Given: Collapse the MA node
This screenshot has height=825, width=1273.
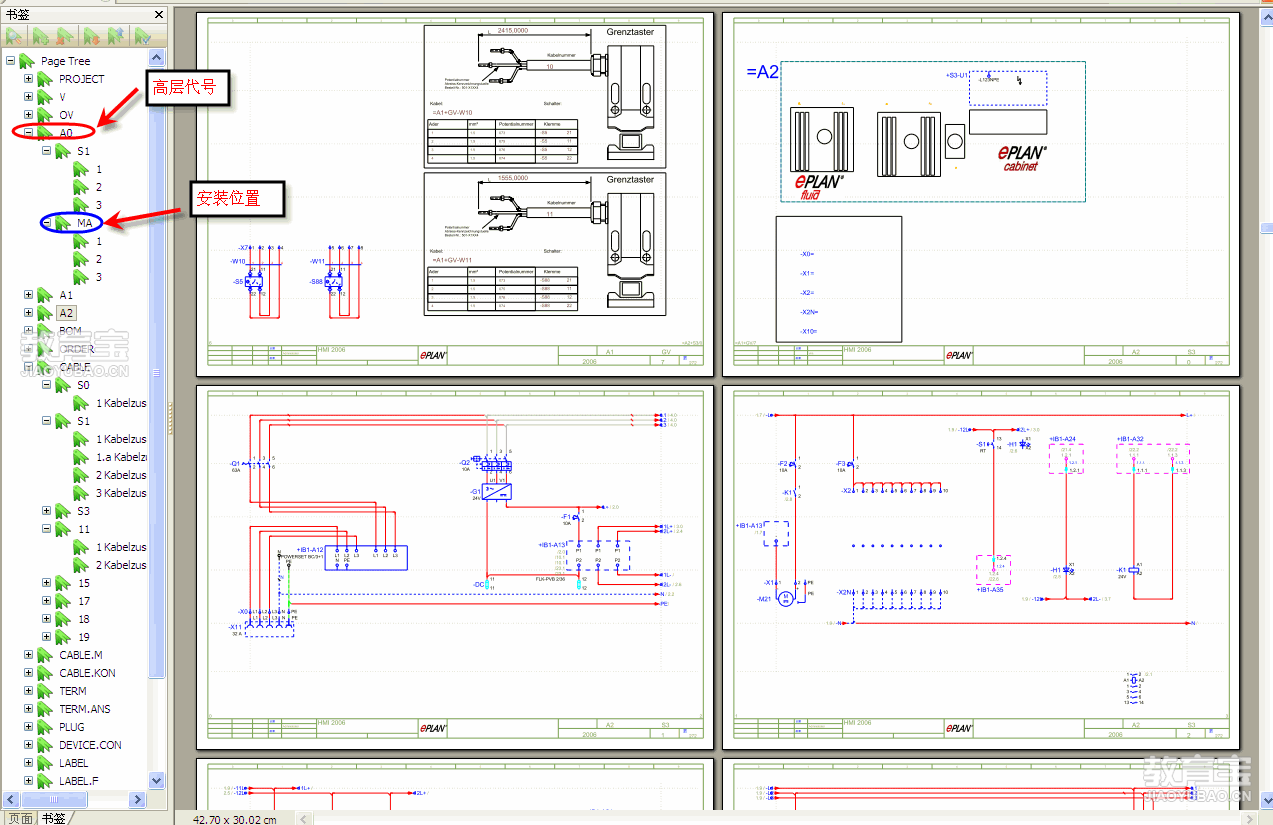Looking at the screenshot, I should (x=46, y=223).
